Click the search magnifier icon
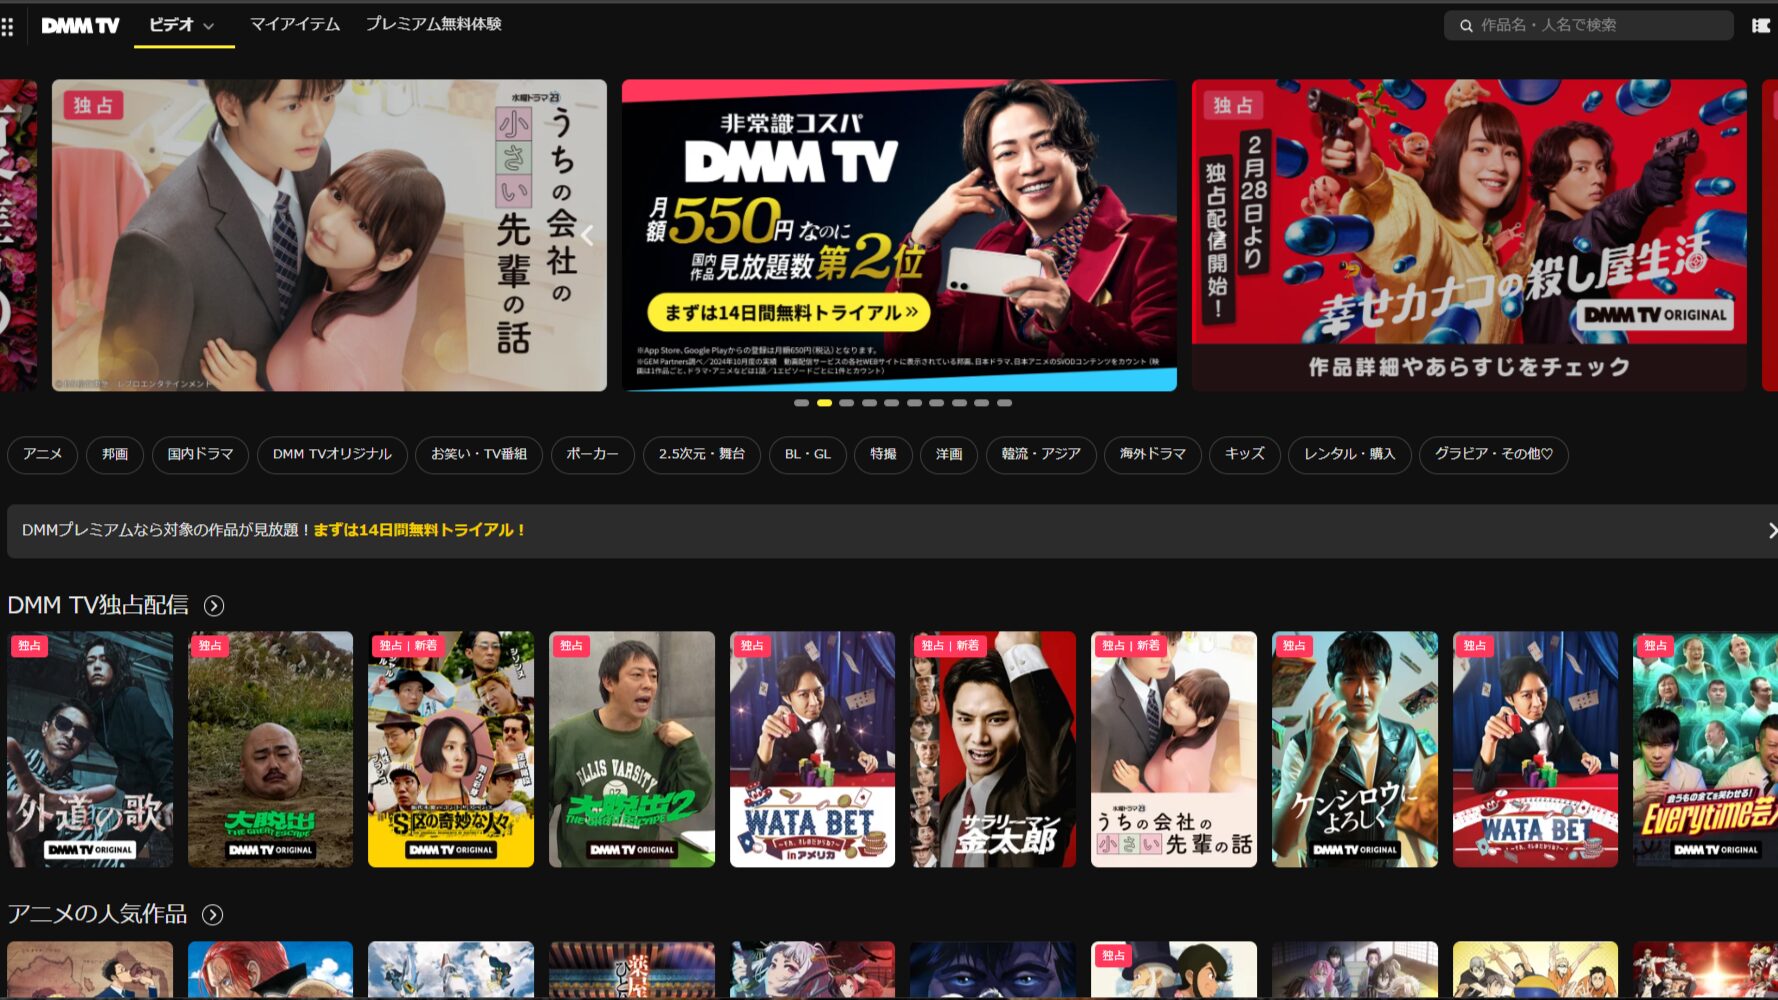The width and height of the screenshot is (1778, 1000). [1466, 26]
